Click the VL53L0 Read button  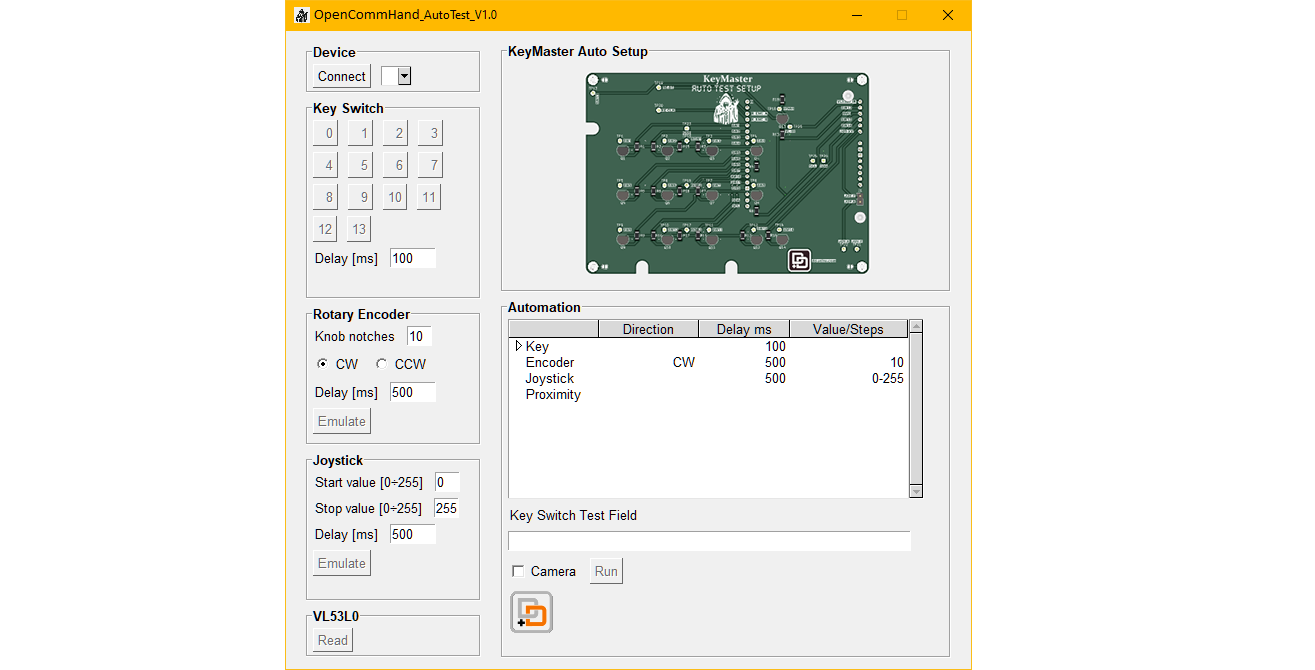pyautogui.click(x=333, y=640)
